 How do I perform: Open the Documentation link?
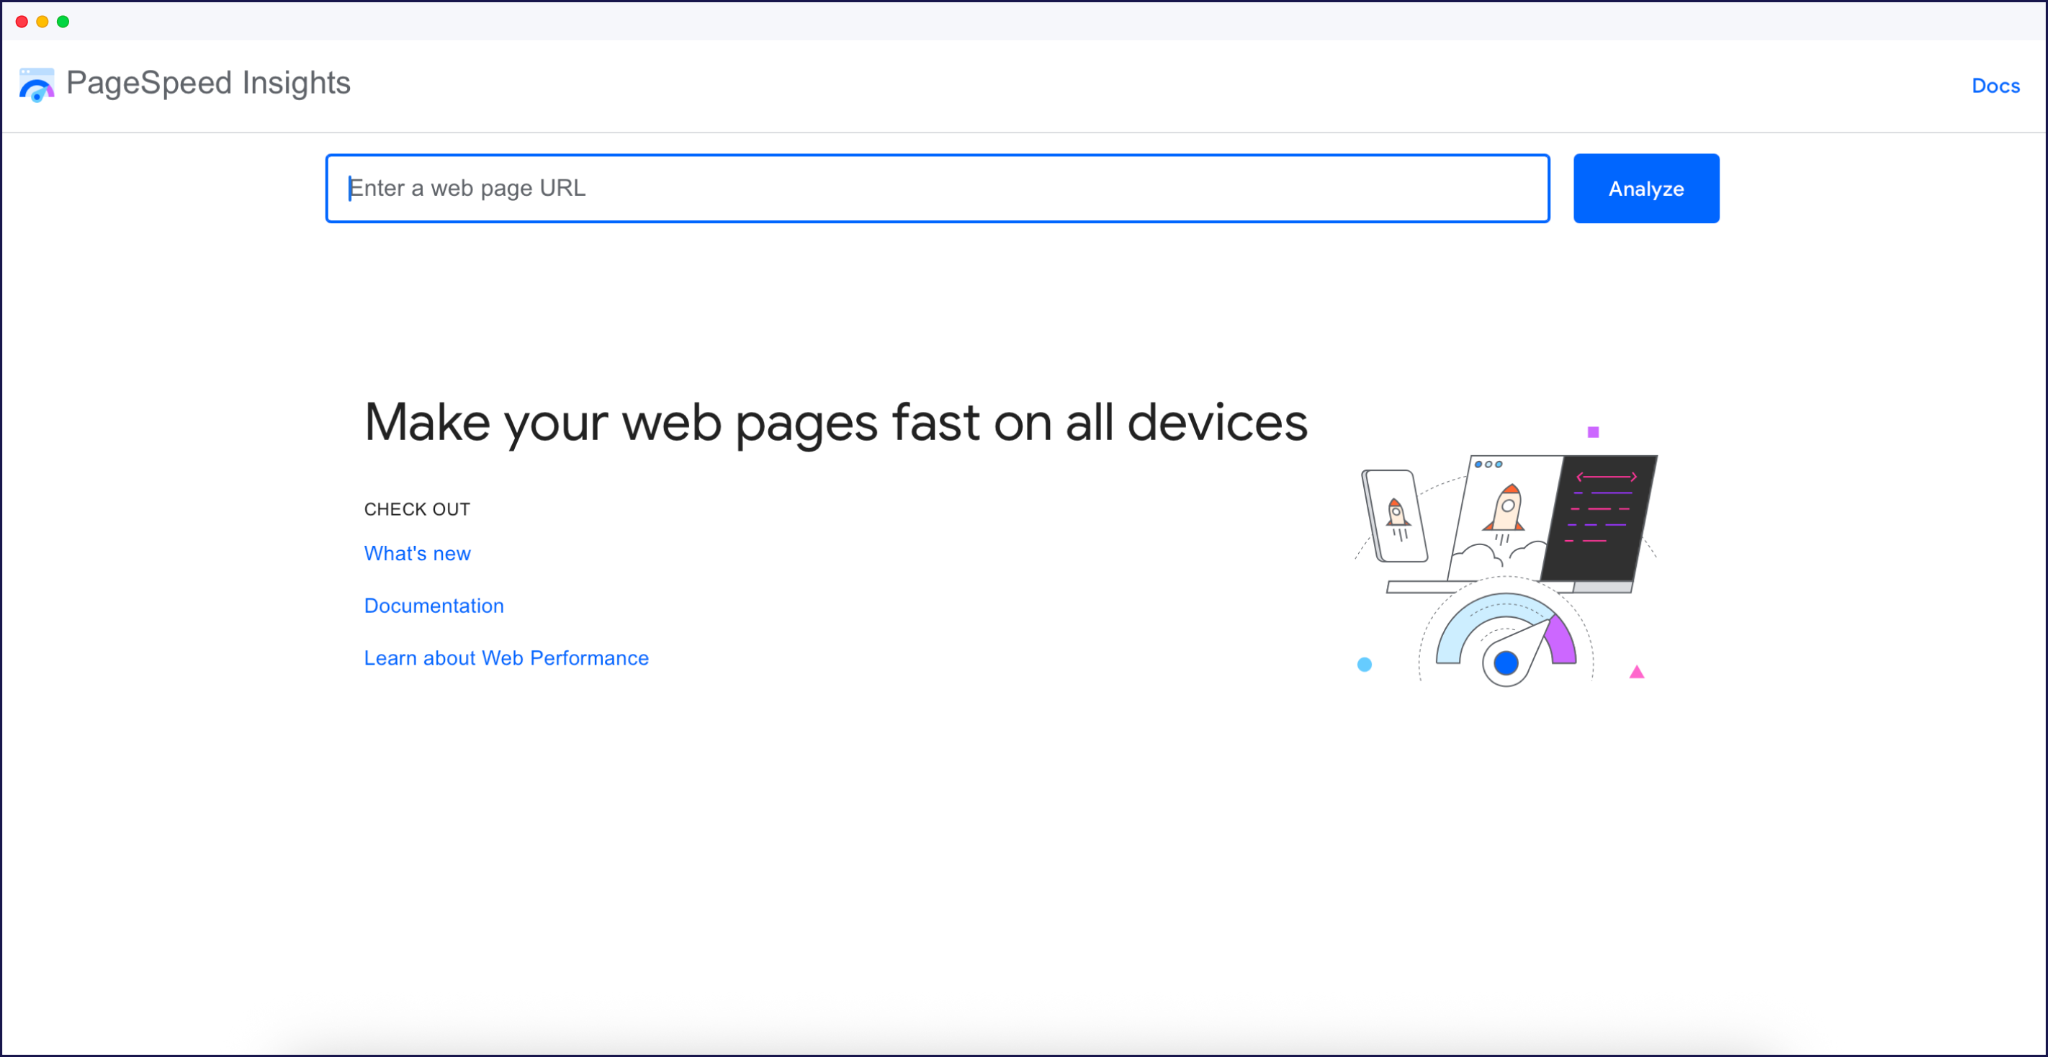434,605
